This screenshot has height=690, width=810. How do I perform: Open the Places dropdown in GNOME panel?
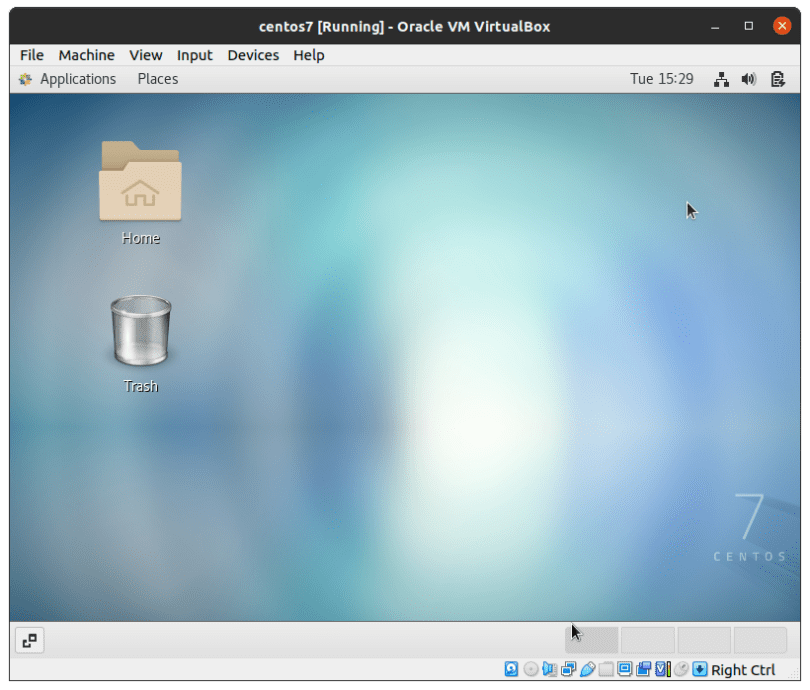click(157, 78)
